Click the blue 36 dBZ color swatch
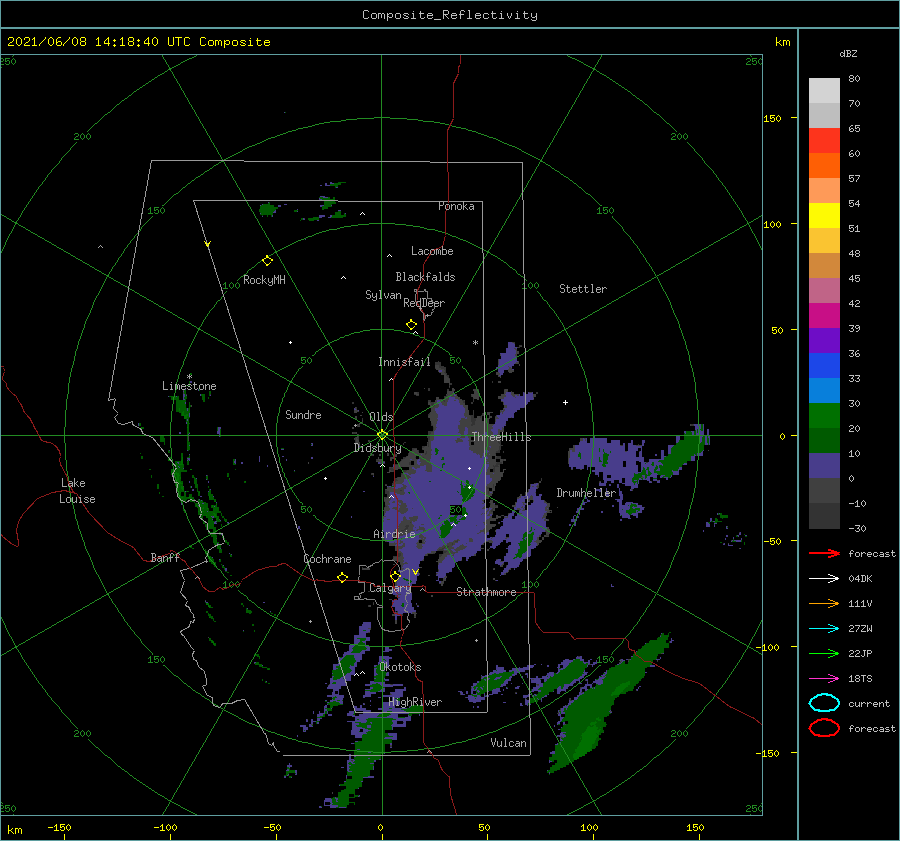Viewport: 900px width, 841px height. tap(824, 365)
